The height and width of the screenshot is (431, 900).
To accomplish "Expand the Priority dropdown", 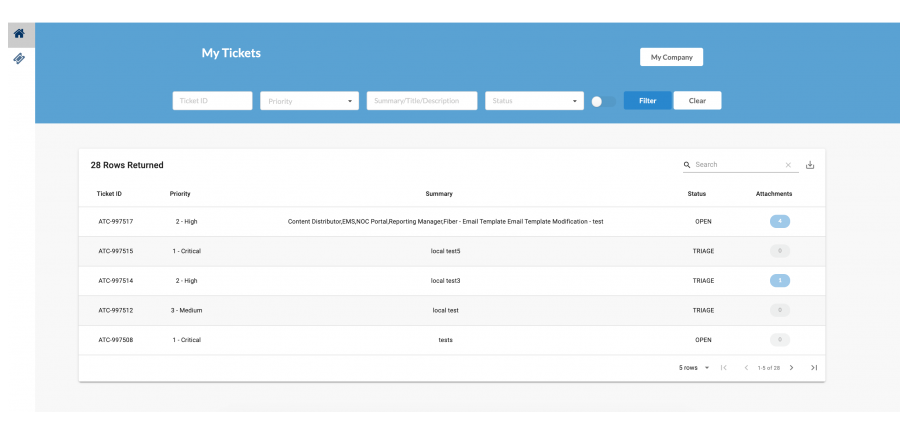I will (309, 101).
